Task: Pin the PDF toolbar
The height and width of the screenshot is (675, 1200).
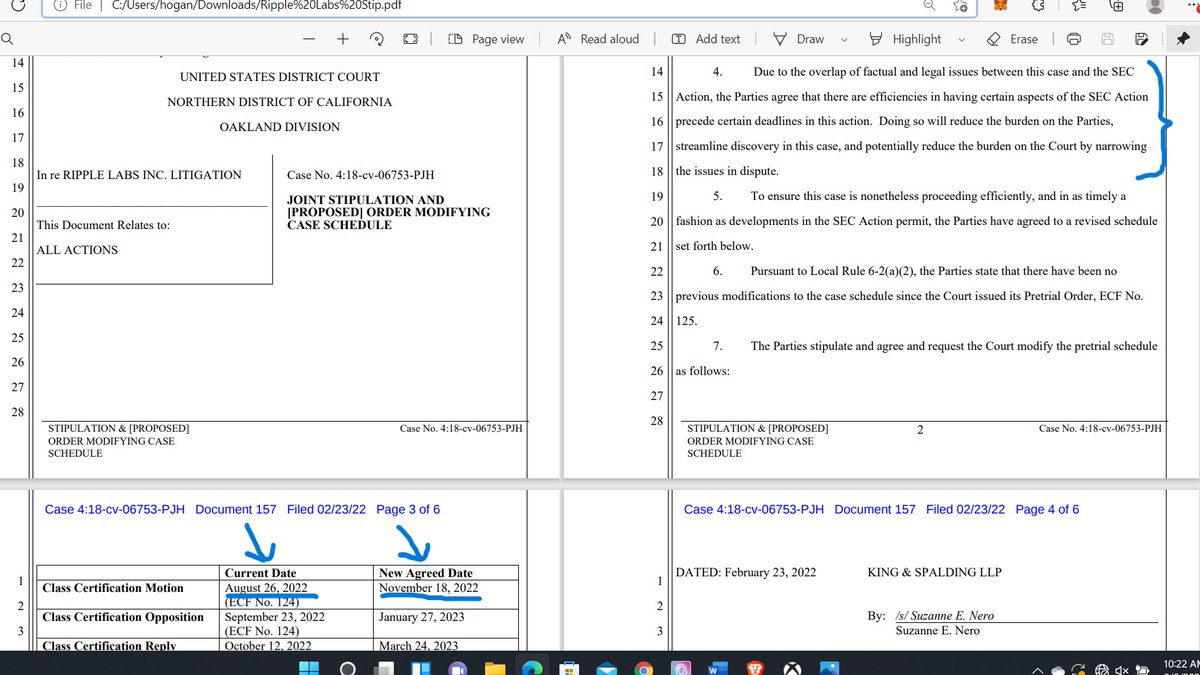Action: 1184,39
